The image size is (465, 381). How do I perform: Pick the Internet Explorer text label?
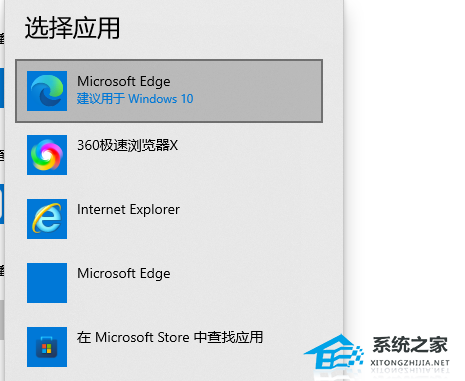coord(128,210)
